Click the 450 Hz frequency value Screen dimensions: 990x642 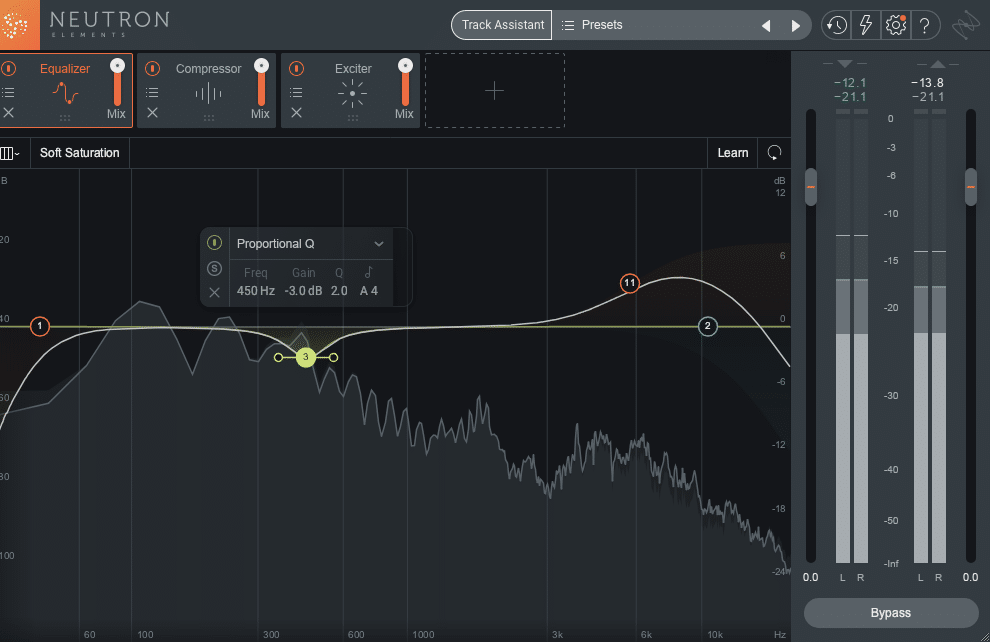point(256,291)
